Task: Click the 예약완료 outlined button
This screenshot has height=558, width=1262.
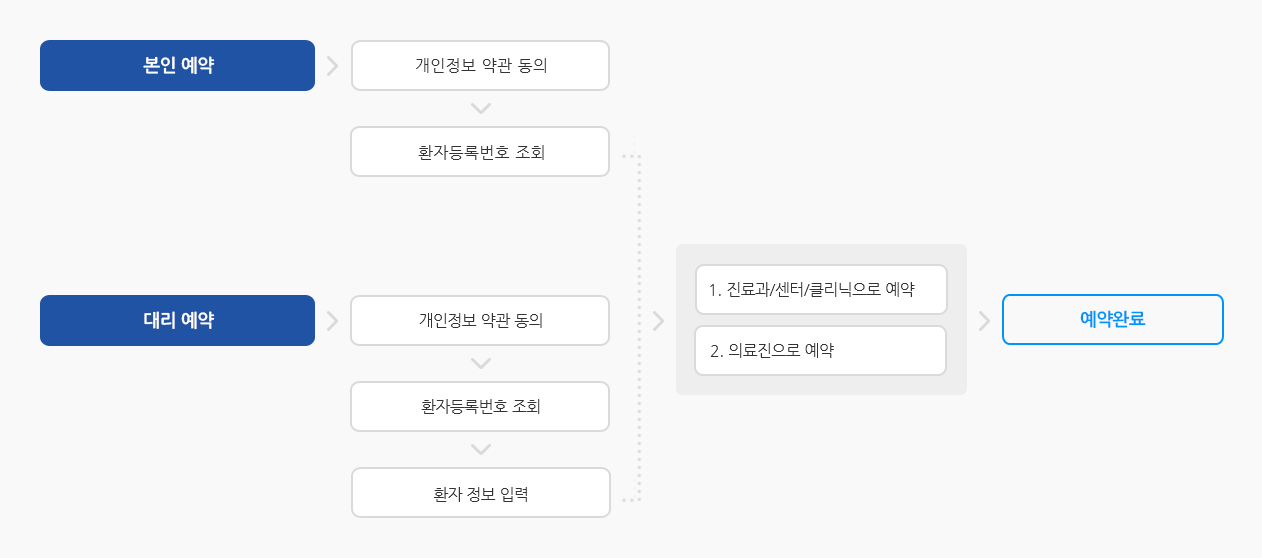Action: pyautogui.click(x=1112, y=320)
